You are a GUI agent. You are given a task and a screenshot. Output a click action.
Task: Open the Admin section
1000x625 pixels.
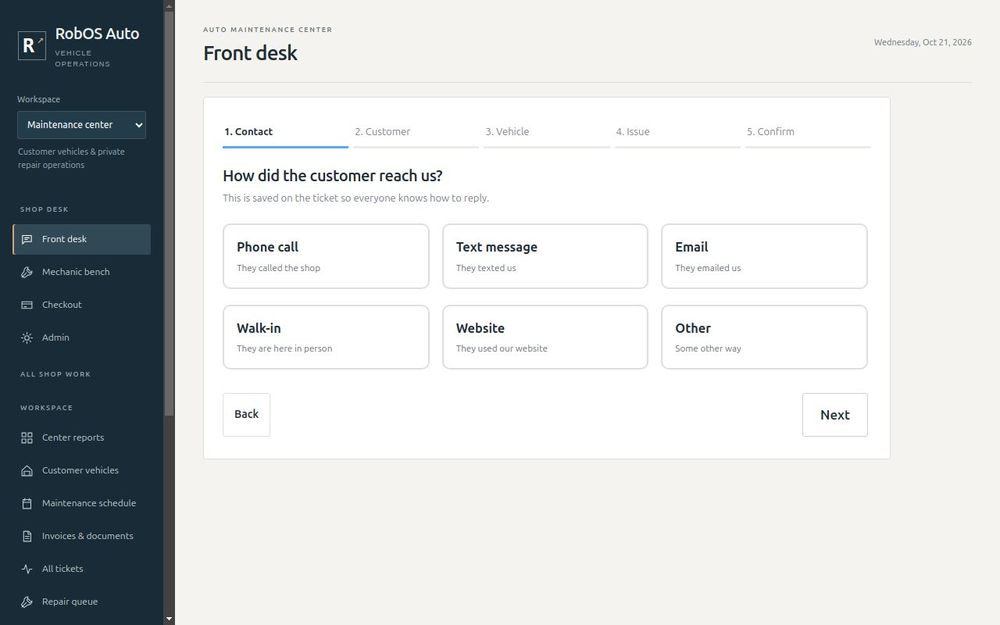82,338
